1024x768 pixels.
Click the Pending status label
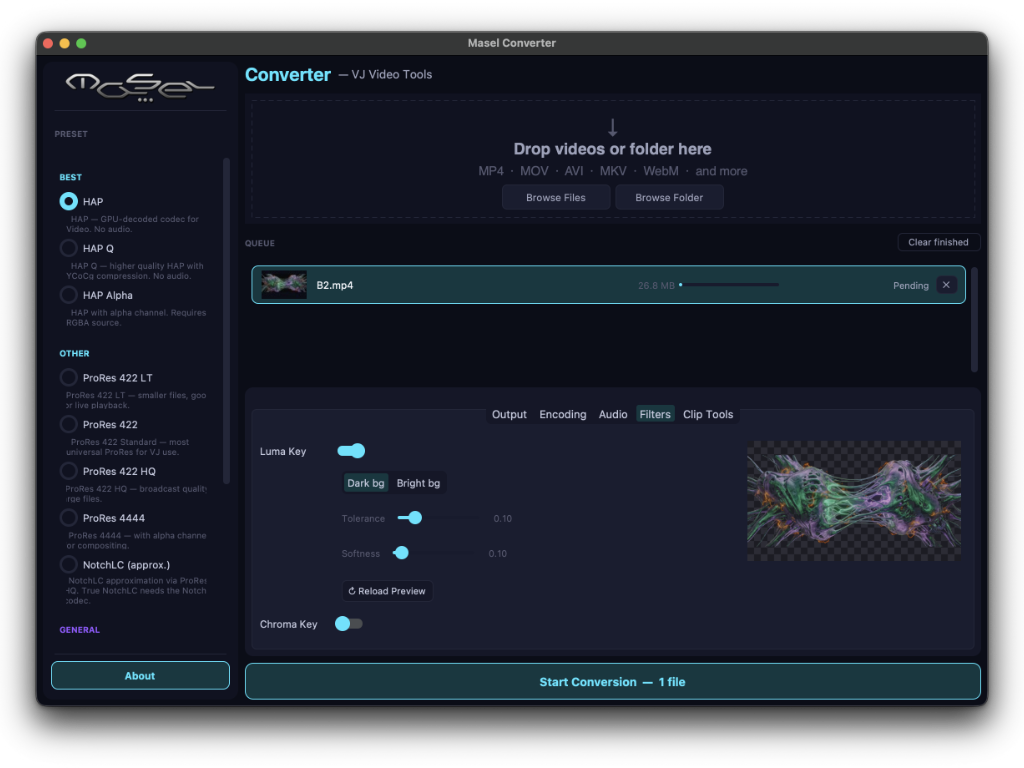pos(910,285)
